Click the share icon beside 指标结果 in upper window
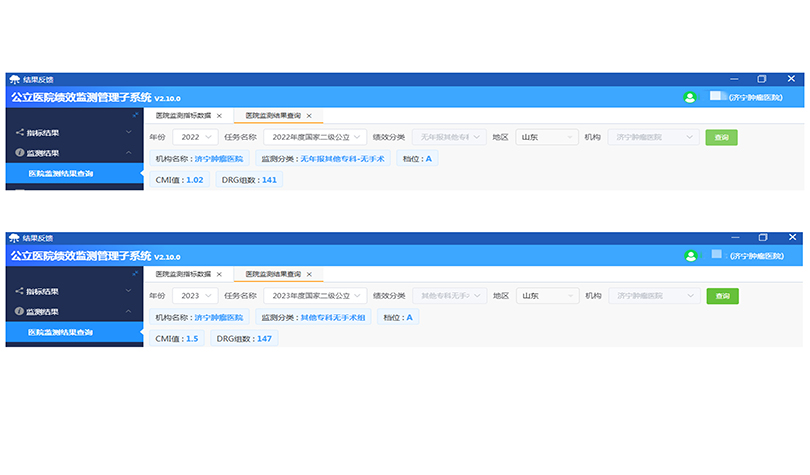Viewport: 810px width, 475px height. pos(20,133)
